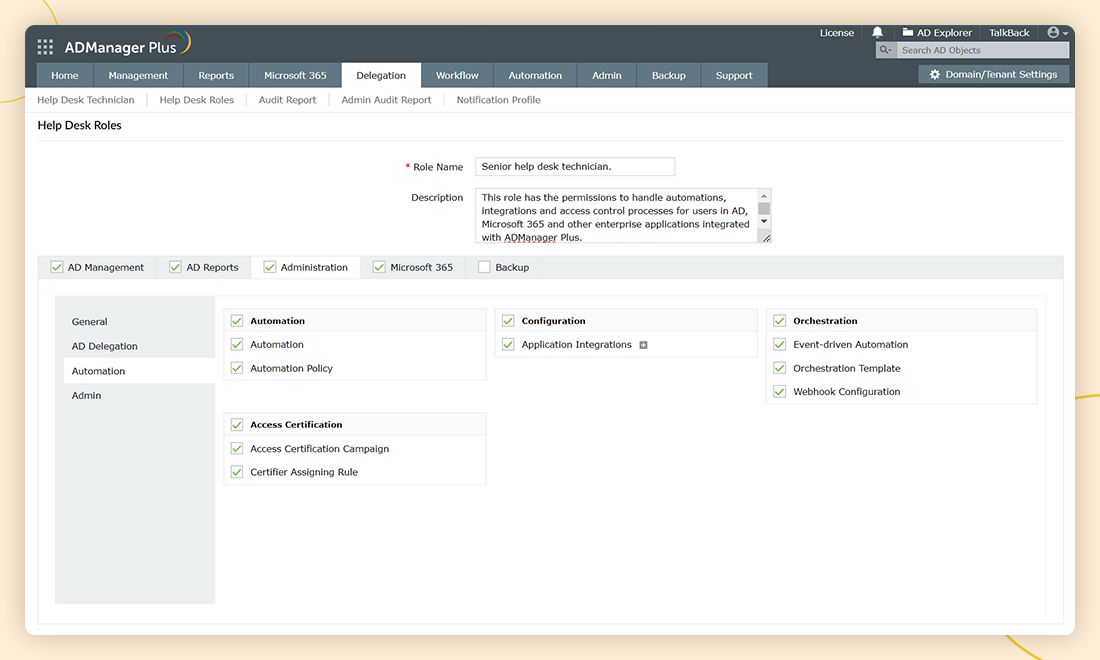Open the Help Desk Technician link
Screen dimensions: 1100x660
click(x=86, y=100)
